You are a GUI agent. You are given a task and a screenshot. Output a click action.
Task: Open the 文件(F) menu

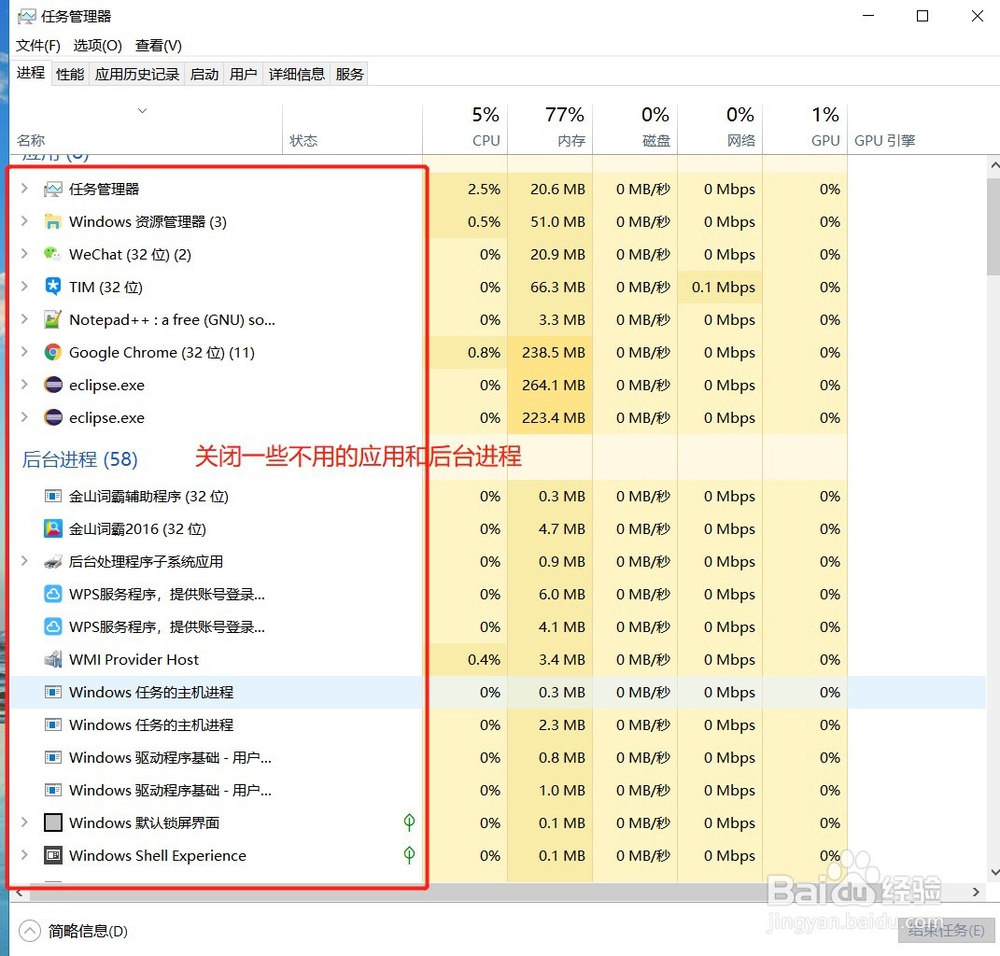(38, 46)
